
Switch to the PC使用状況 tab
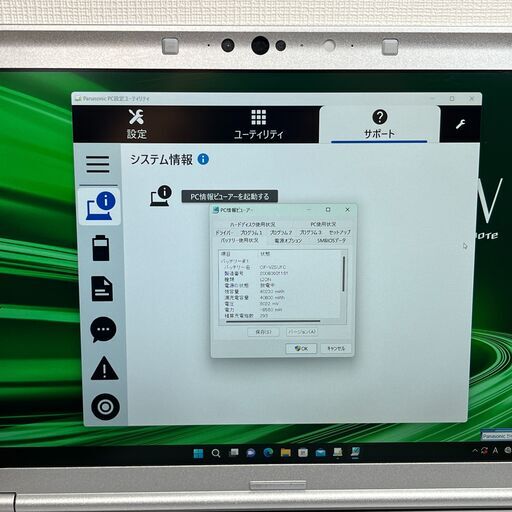click(x=323, y=224)
